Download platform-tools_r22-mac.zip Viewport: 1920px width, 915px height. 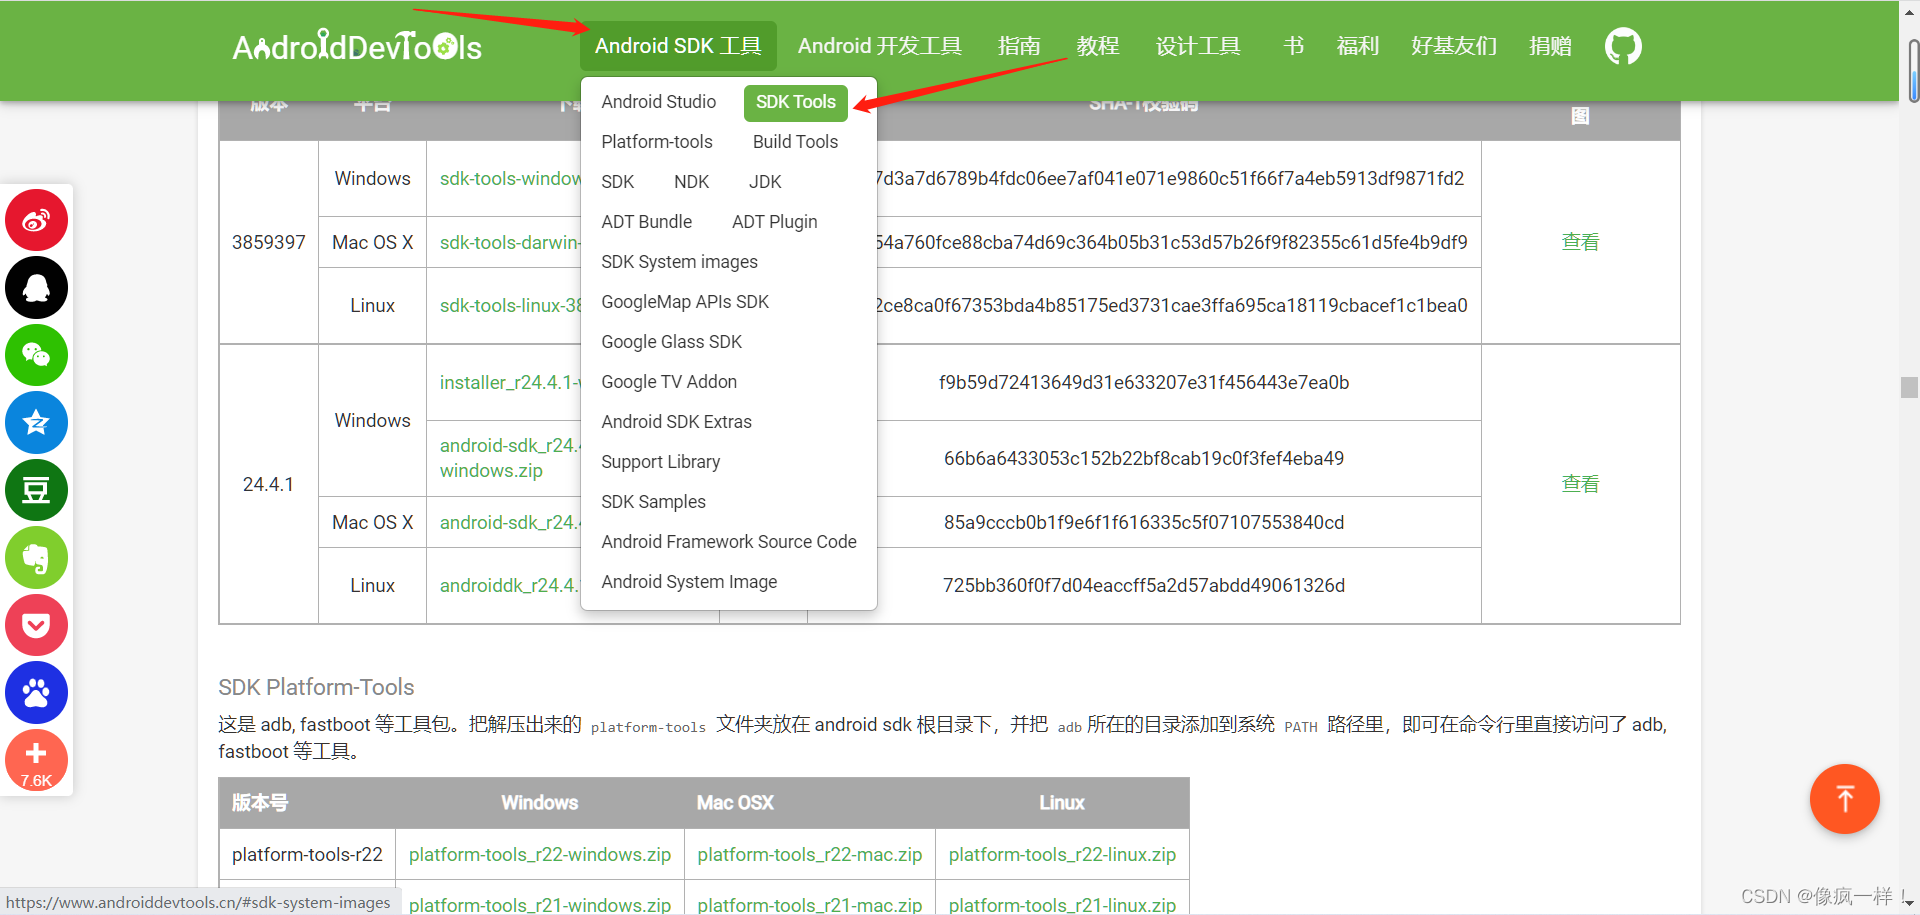tap(810, 855)
